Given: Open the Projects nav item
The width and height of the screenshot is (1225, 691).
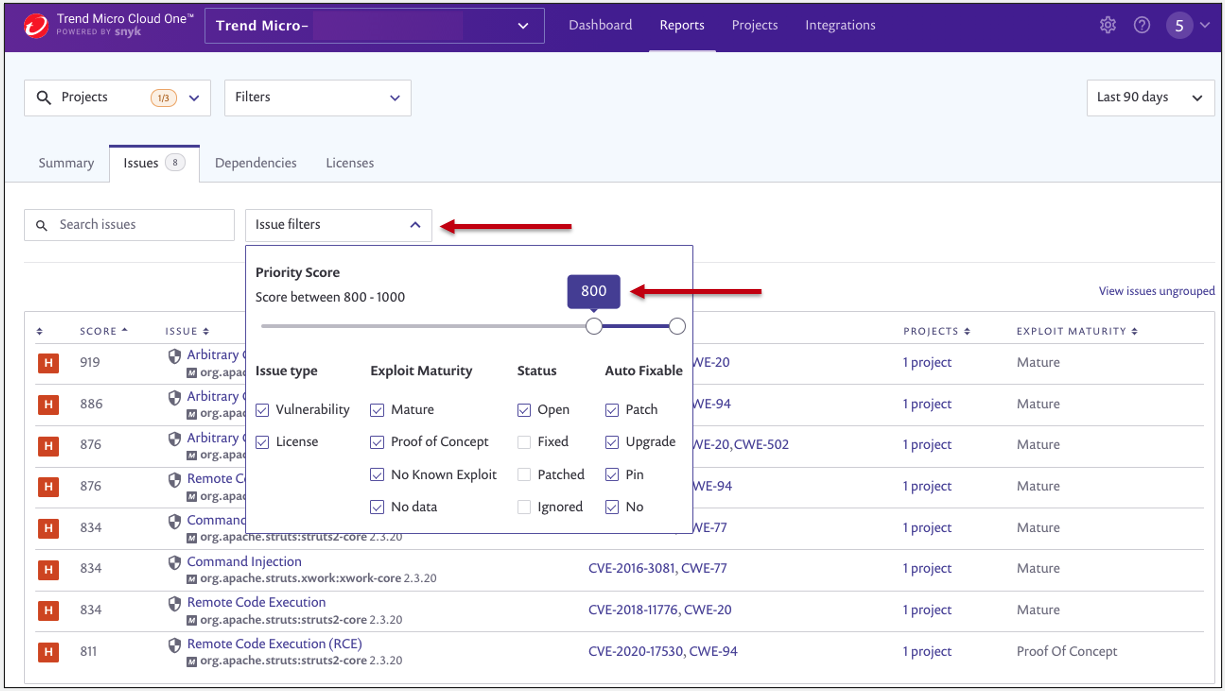Looking at the screenshot, I should [754, 26].
